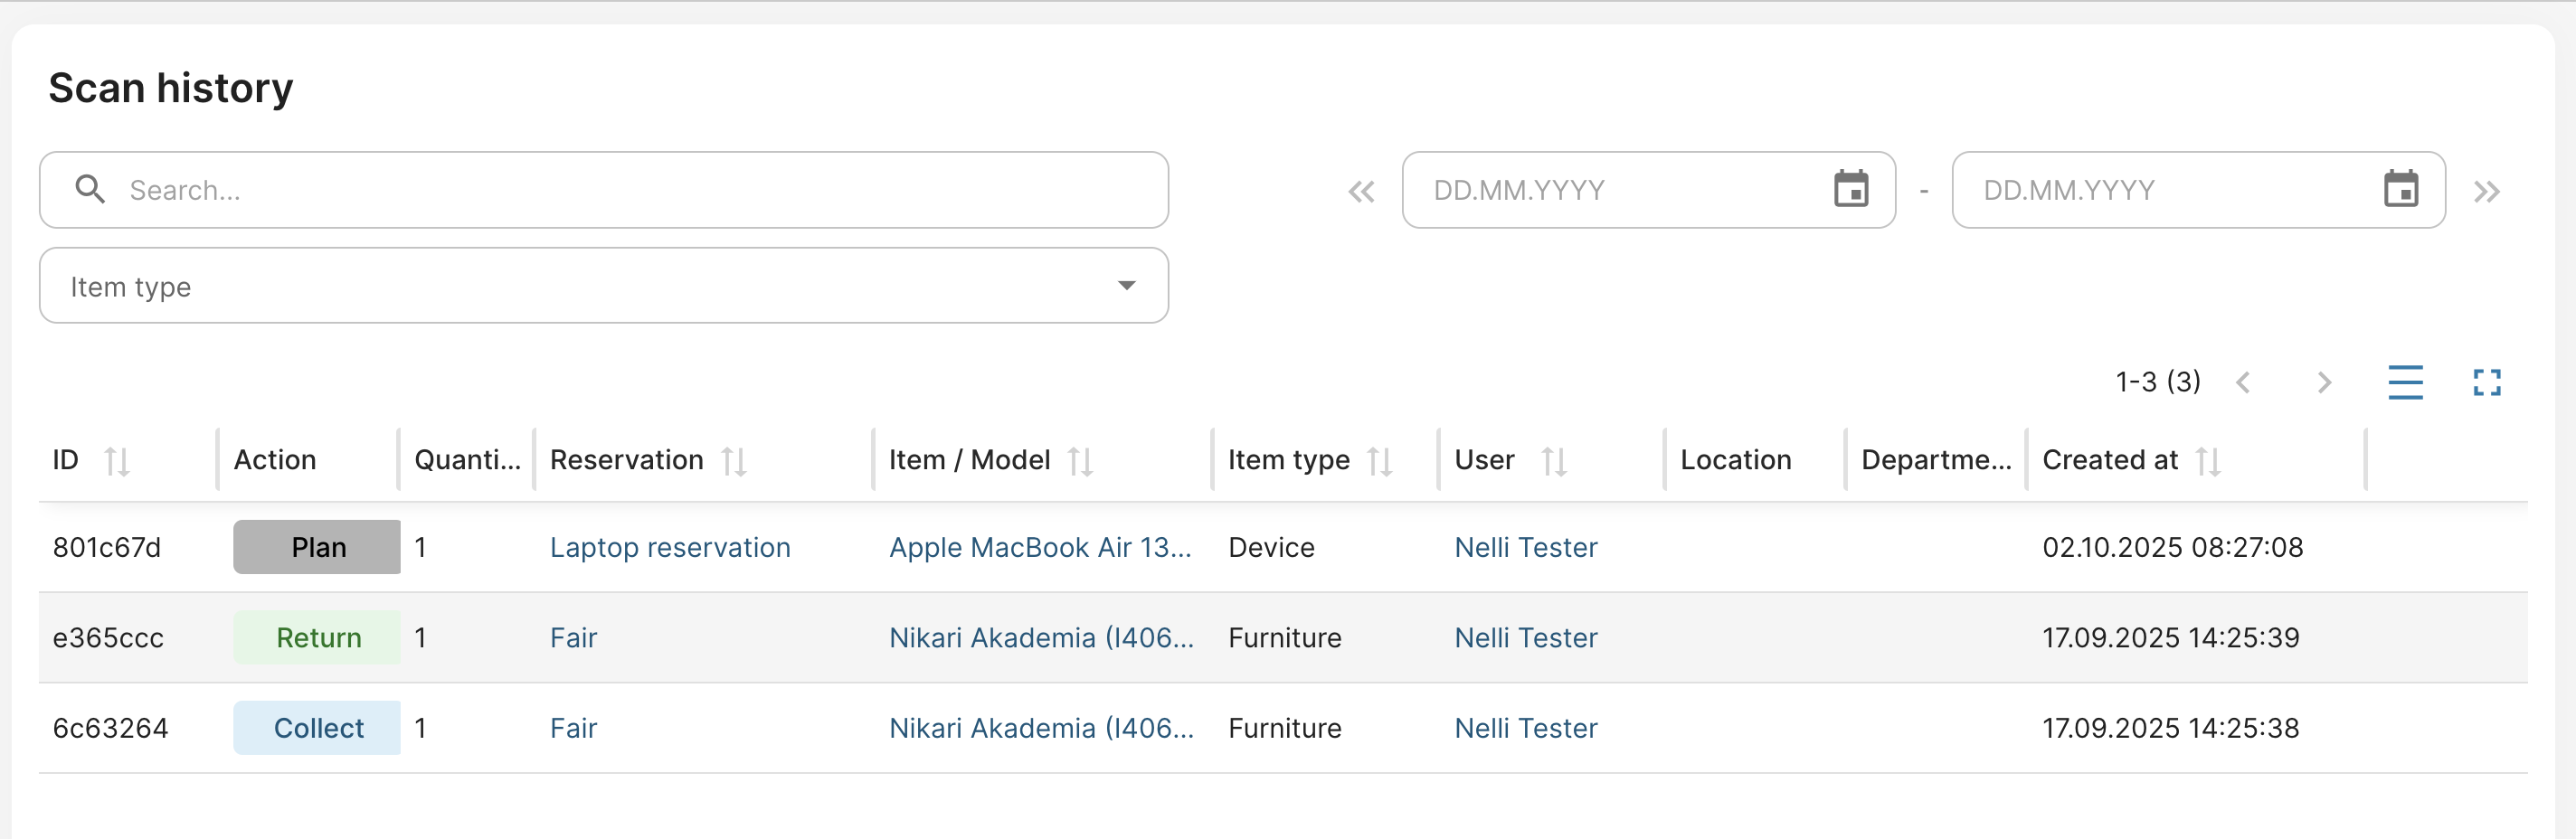
Task: Sort by the Item / Model column
Action: click(1080, 461)
